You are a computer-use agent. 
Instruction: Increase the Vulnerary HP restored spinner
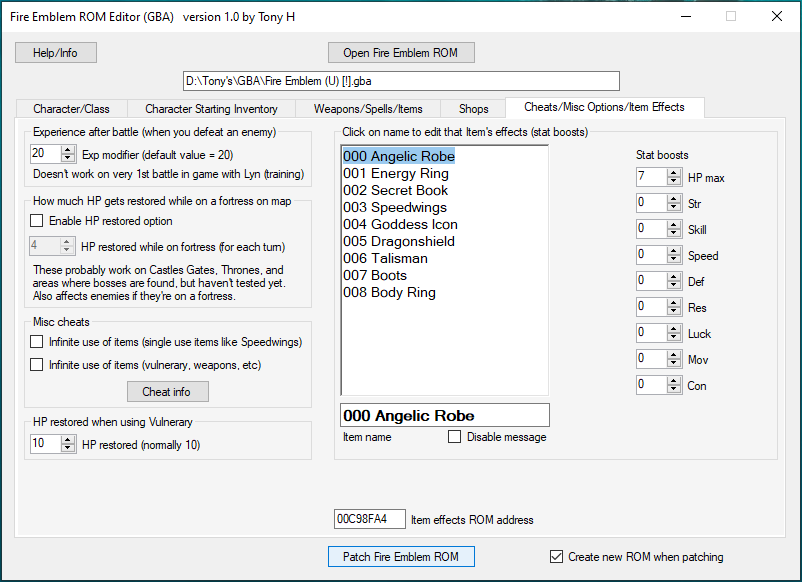click(x=68, y=440)
